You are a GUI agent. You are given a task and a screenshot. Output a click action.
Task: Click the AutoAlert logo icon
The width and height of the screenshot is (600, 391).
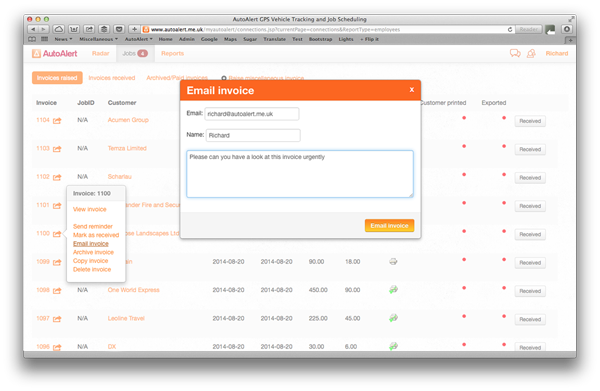[x=36, y=54]
